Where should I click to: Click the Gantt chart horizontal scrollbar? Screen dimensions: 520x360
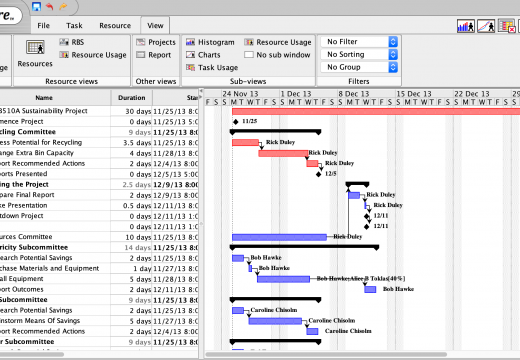326,354
